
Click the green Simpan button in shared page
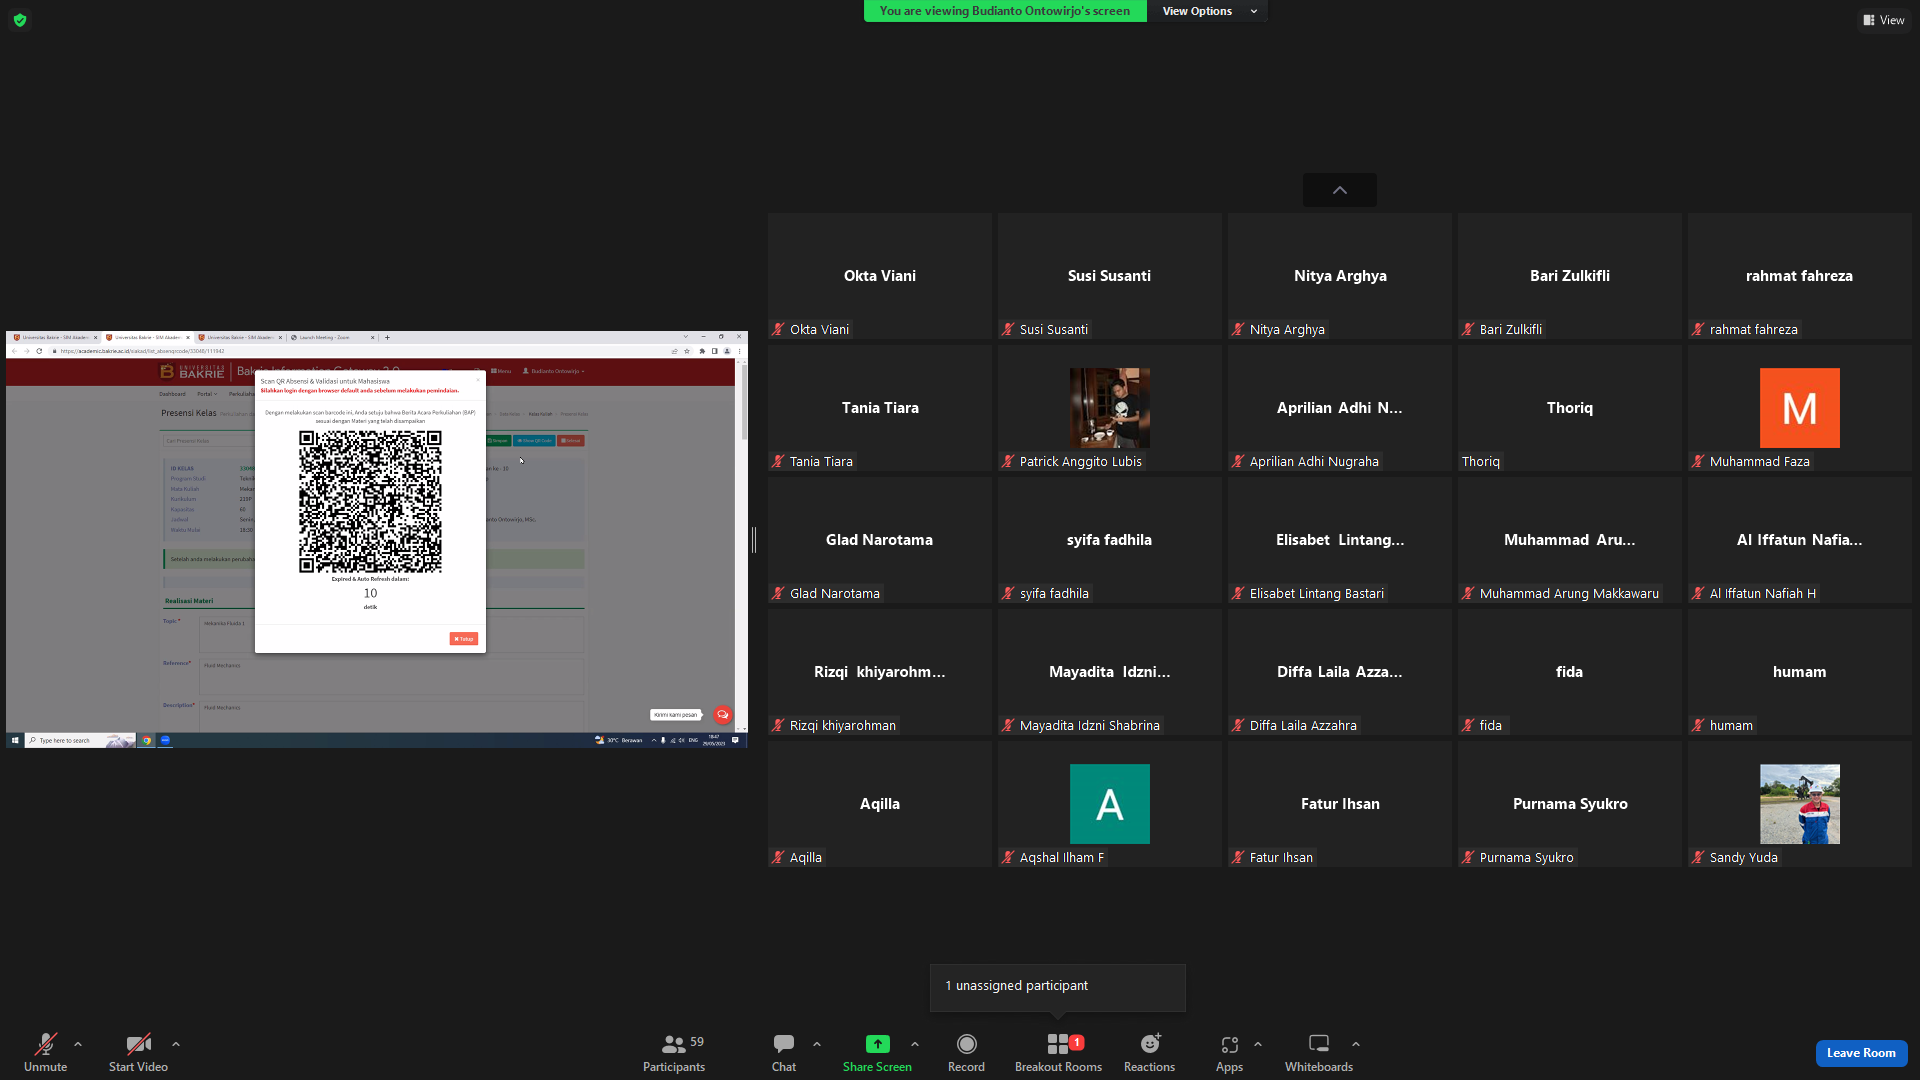(499, 441)
